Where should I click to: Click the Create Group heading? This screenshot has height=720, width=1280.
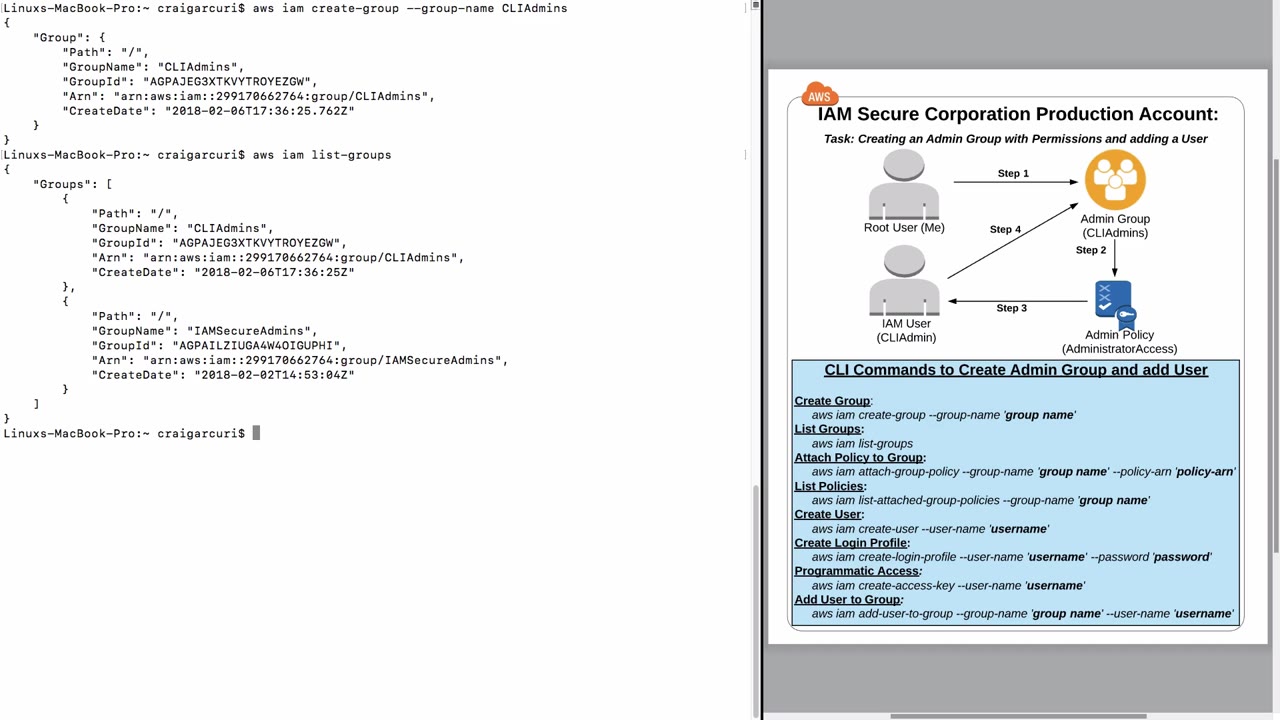click(832, 401)
